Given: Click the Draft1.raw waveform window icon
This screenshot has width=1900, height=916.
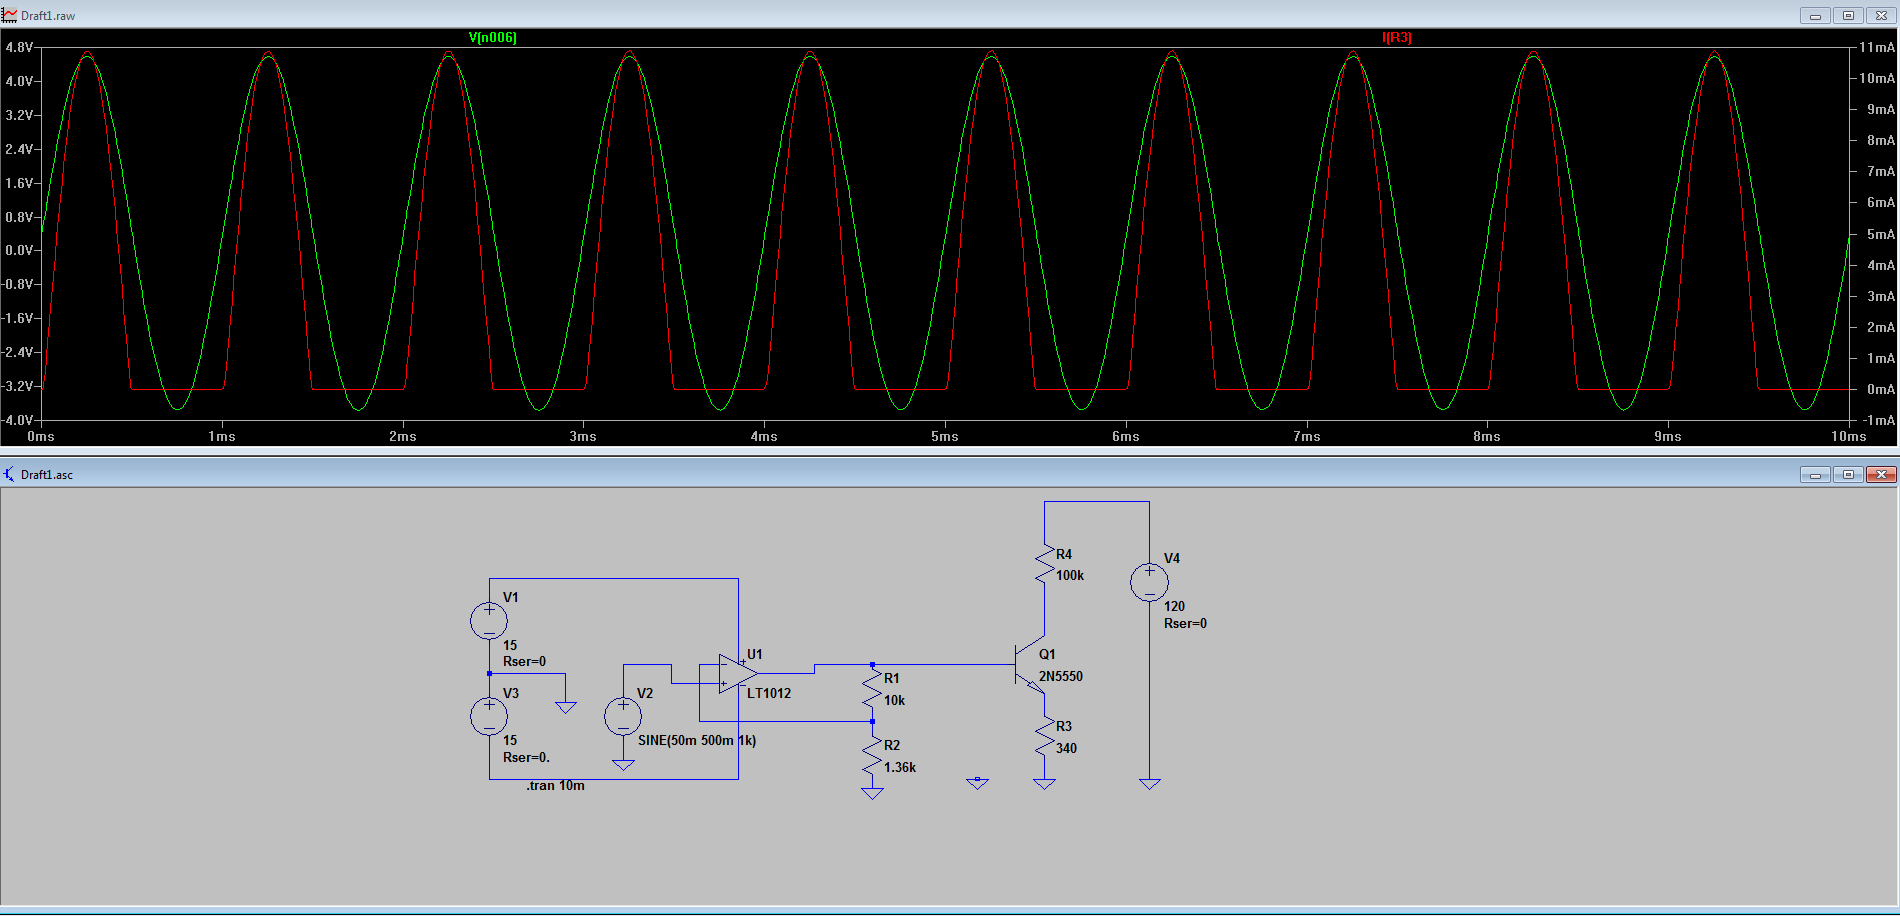Looking at the screenshot, I should (10, 15).
